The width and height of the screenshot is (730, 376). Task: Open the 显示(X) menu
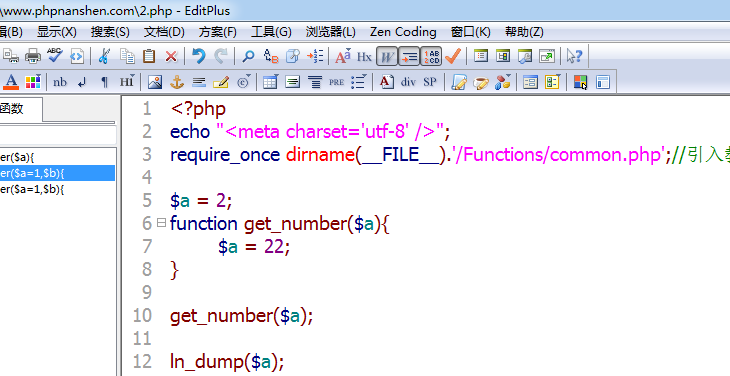[x=57, y=32]
